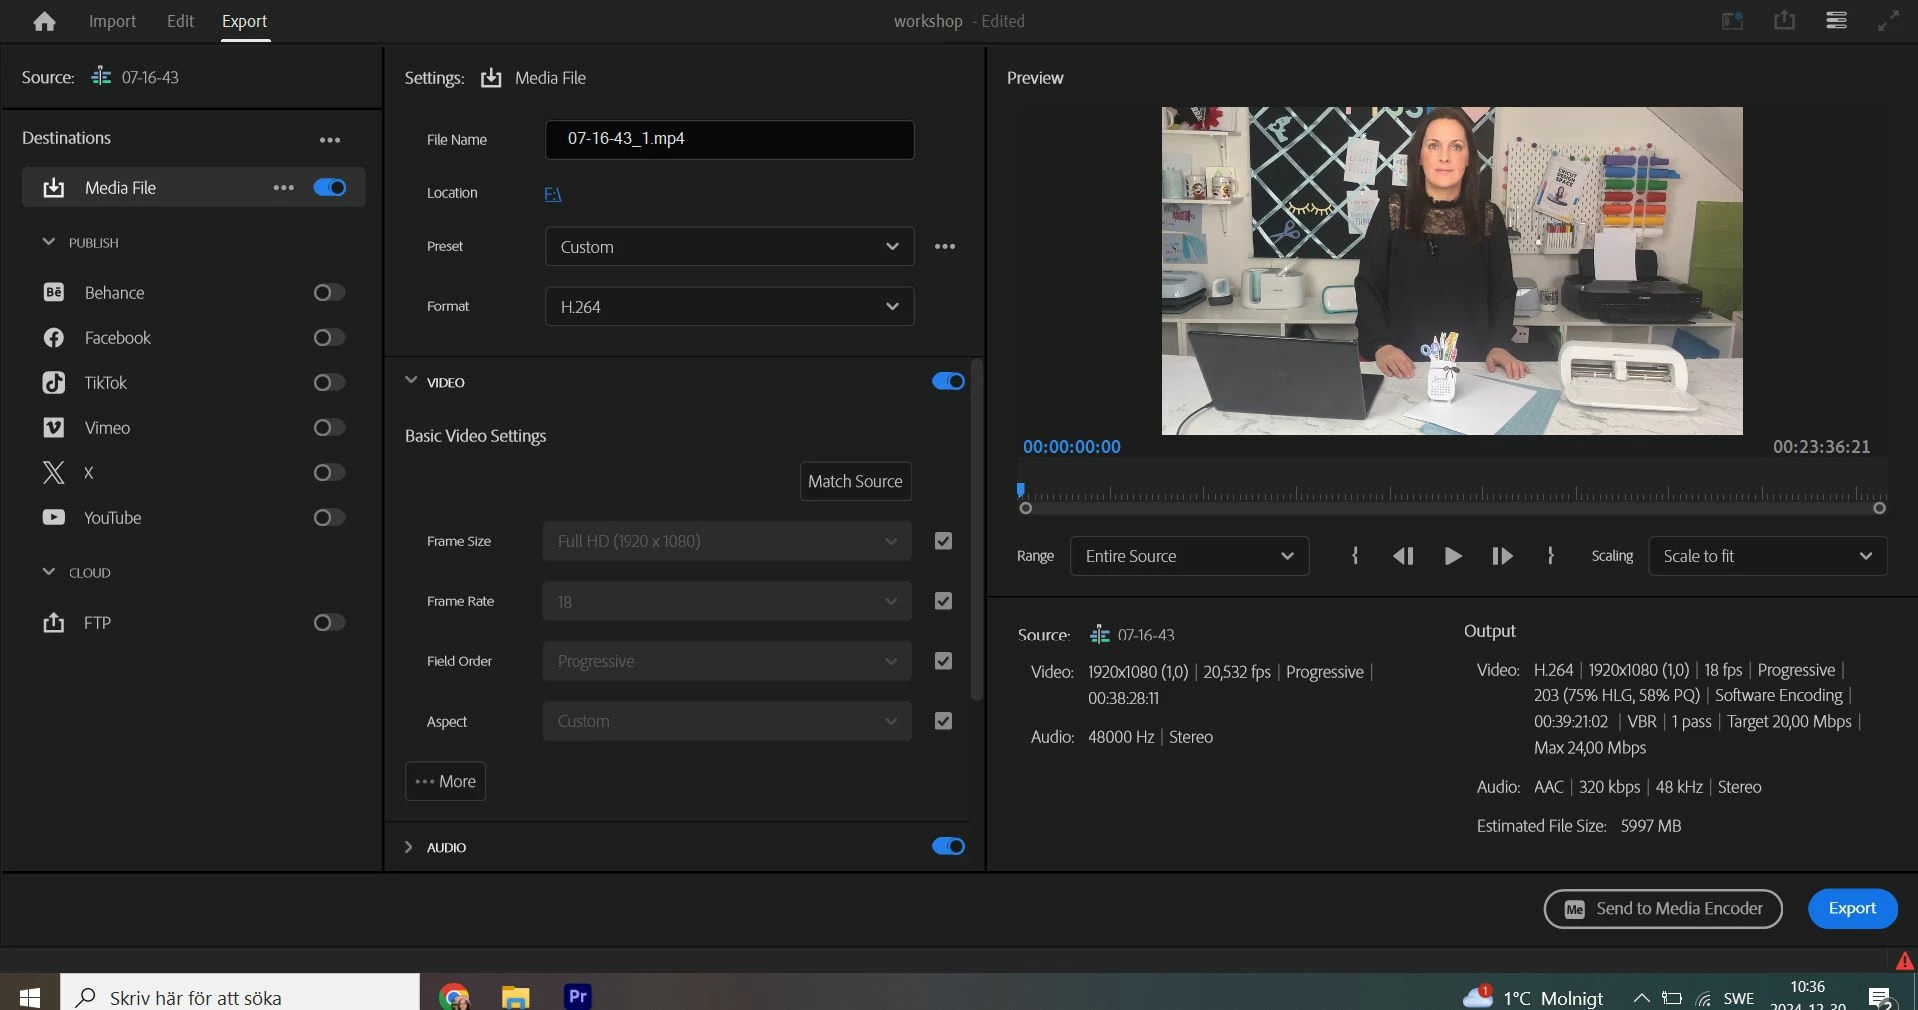Uncheck Frame Size match source

[943, 541]
